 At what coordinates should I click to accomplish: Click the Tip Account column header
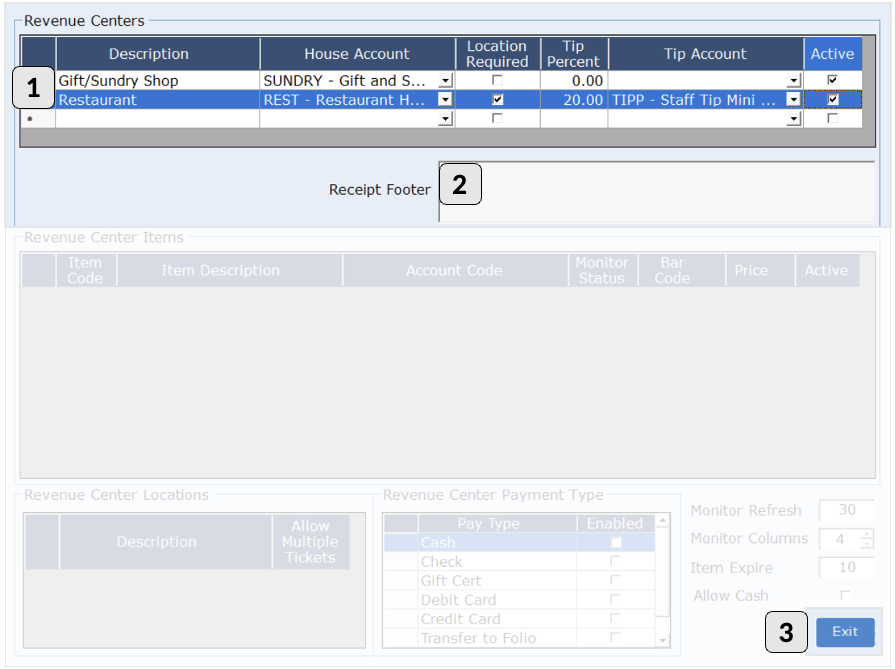(705, 54)
